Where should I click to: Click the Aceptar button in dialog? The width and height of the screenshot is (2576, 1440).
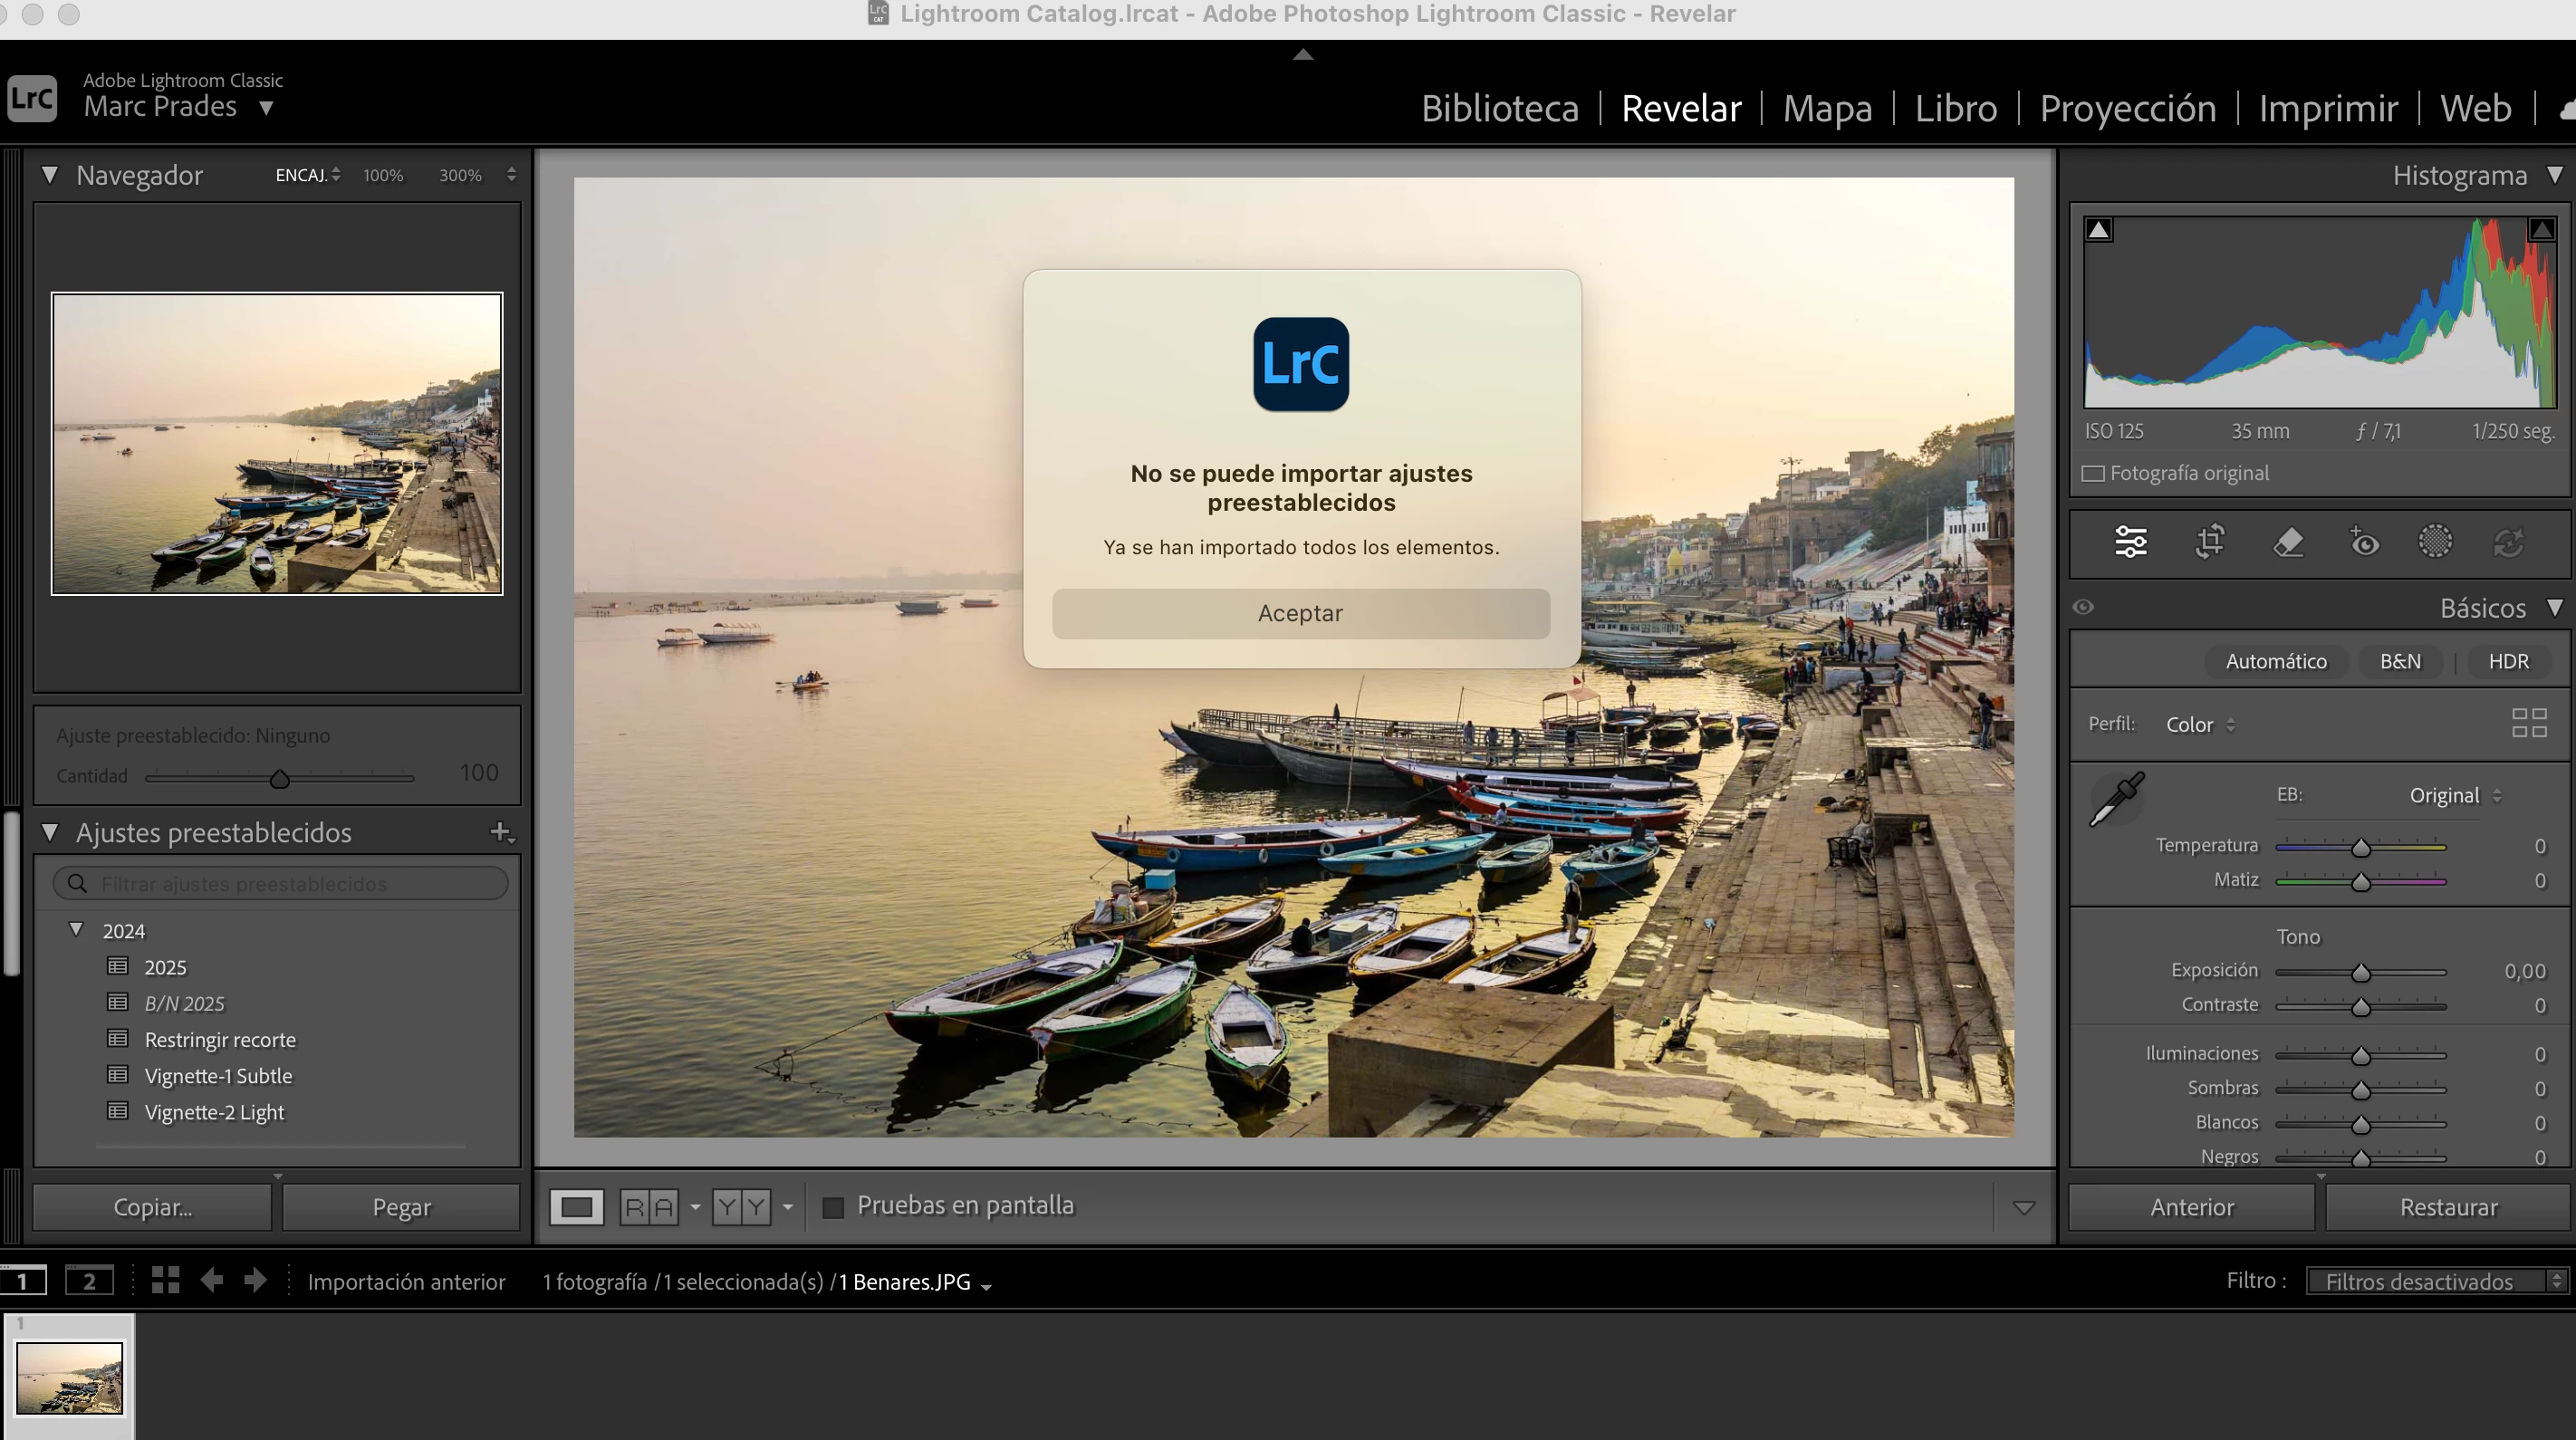1300,613
